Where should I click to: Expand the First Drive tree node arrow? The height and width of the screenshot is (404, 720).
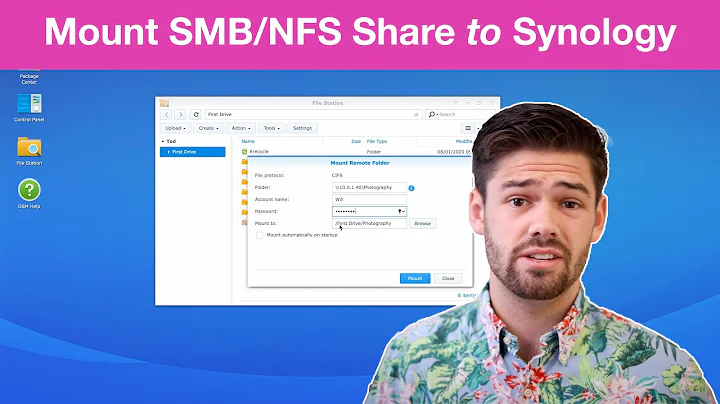pos(169,152)
